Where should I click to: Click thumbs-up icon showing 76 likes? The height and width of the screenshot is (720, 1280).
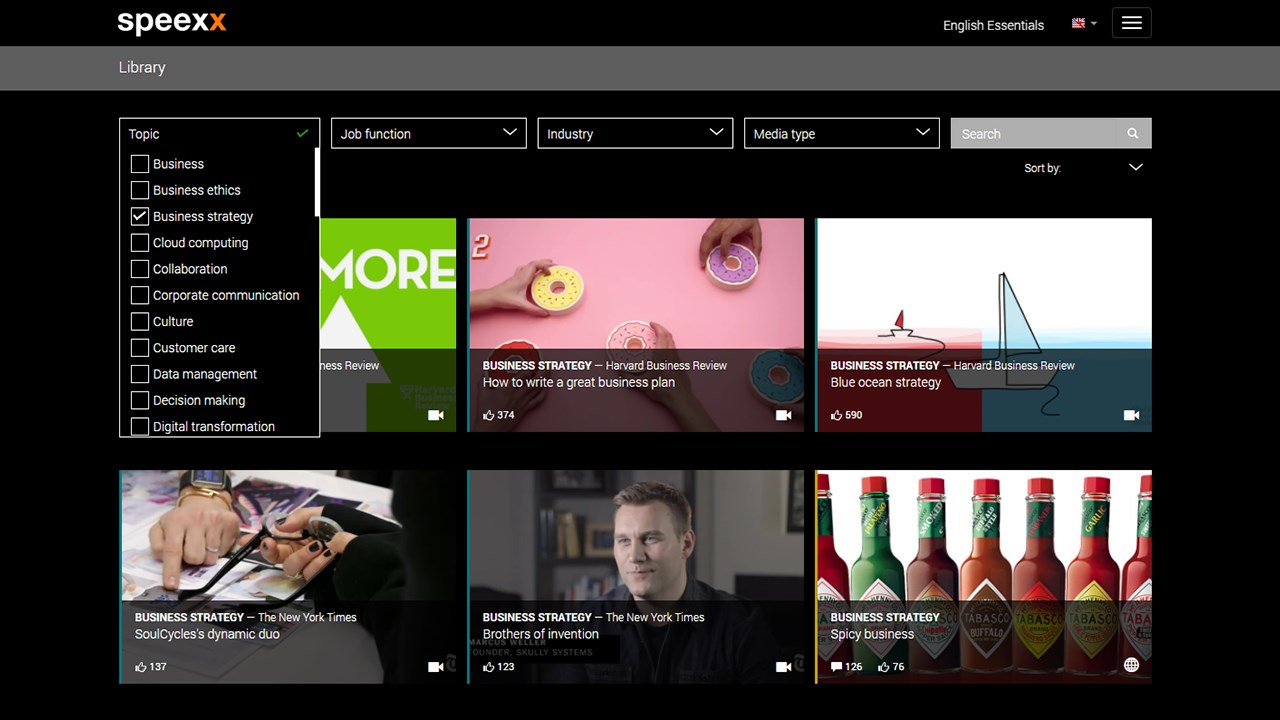pyautogui.click(x=884, y=667)
